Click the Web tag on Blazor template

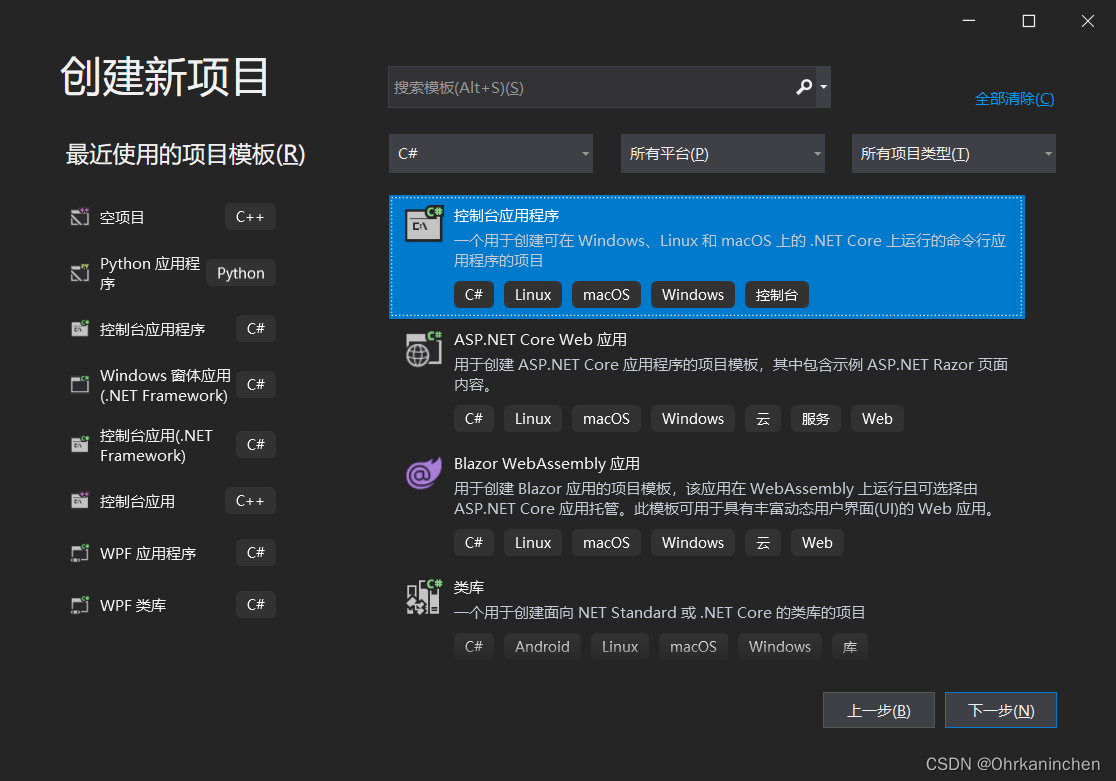[x=817, y=542]
